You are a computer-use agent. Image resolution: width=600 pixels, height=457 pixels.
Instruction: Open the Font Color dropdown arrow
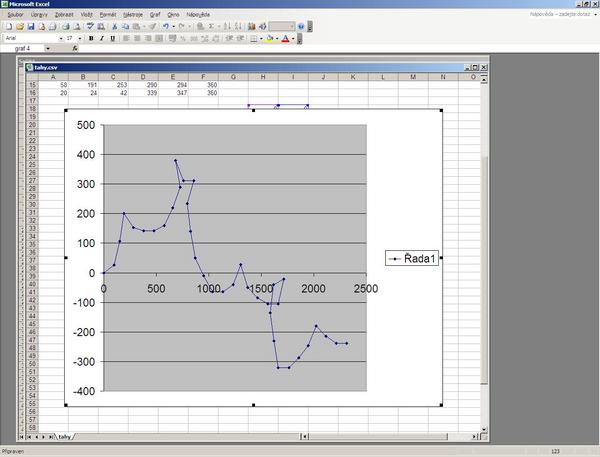tap(293, 38)
